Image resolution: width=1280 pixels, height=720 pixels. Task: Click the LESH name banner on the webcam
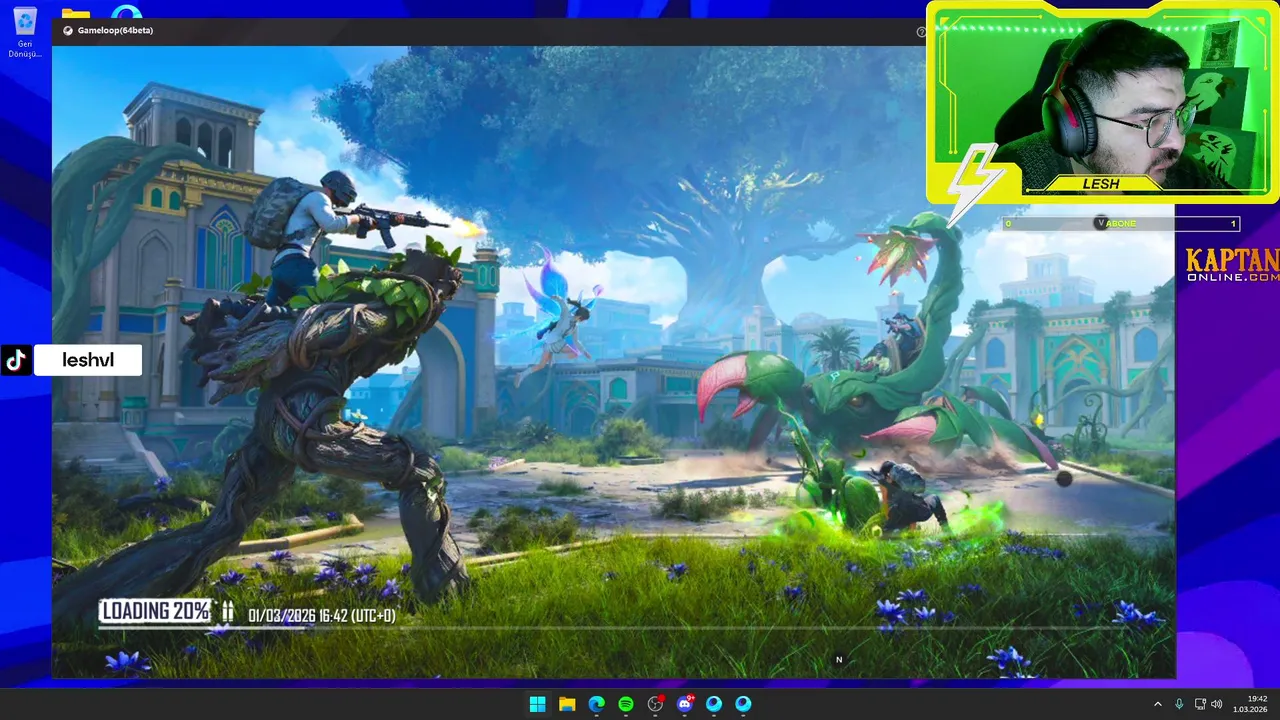pos(1101,184)
